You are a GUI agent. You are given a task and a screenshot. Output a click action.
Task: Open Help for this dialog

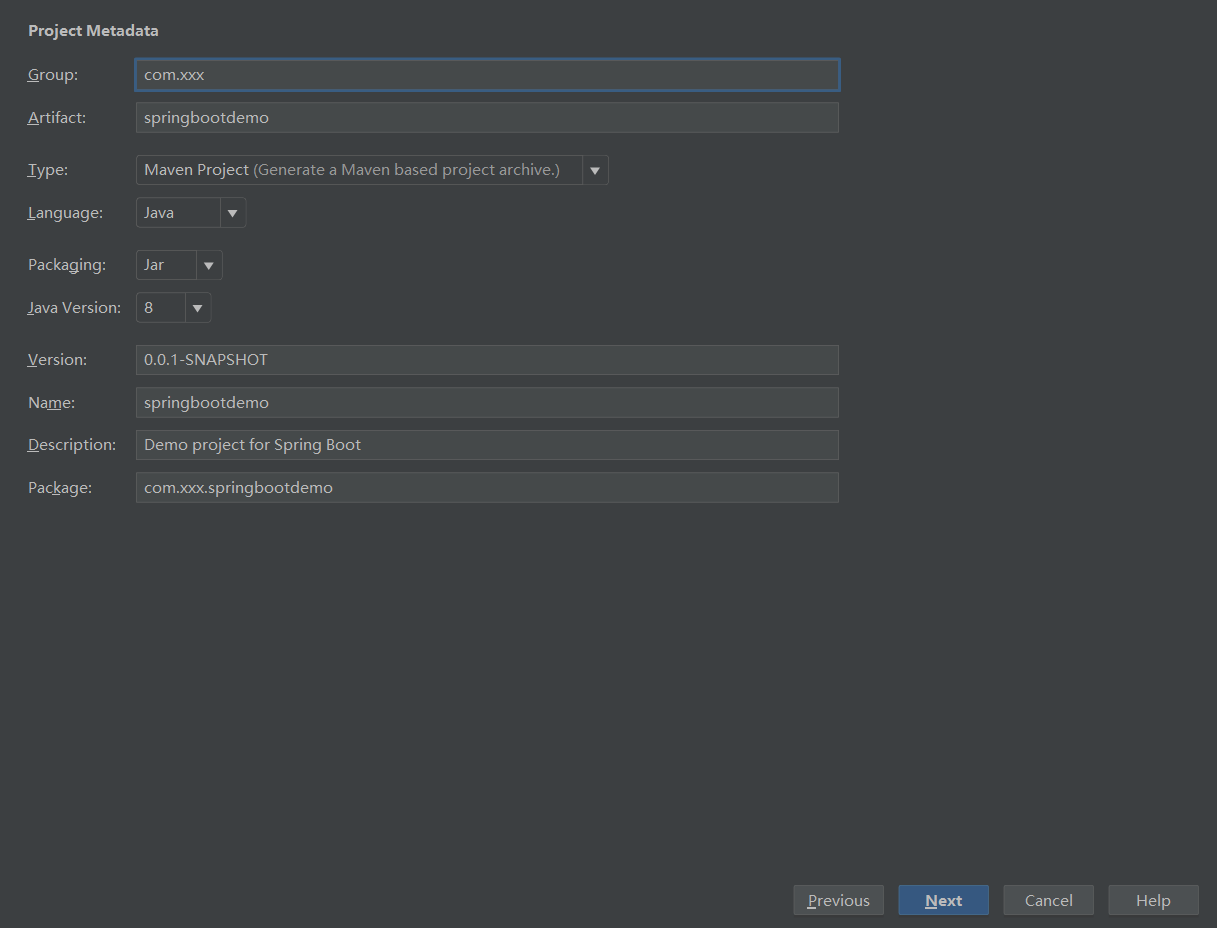pyautogui.click(x=1153, y=900)
